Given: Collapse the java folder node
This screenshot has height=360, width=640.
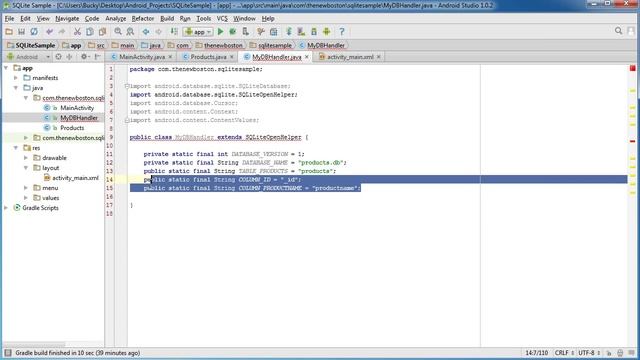Looking at the screenshot, I should coord(16,88).
